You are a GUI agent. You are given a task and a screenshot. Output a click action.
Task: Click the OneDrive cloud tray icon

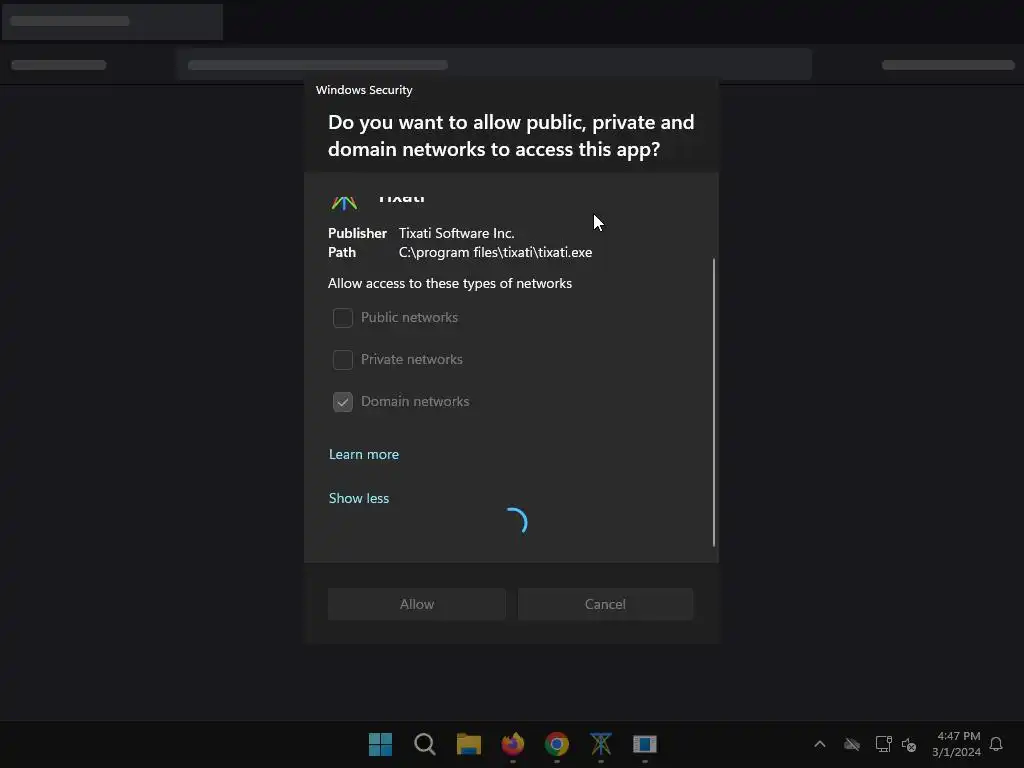click(852, 744)
